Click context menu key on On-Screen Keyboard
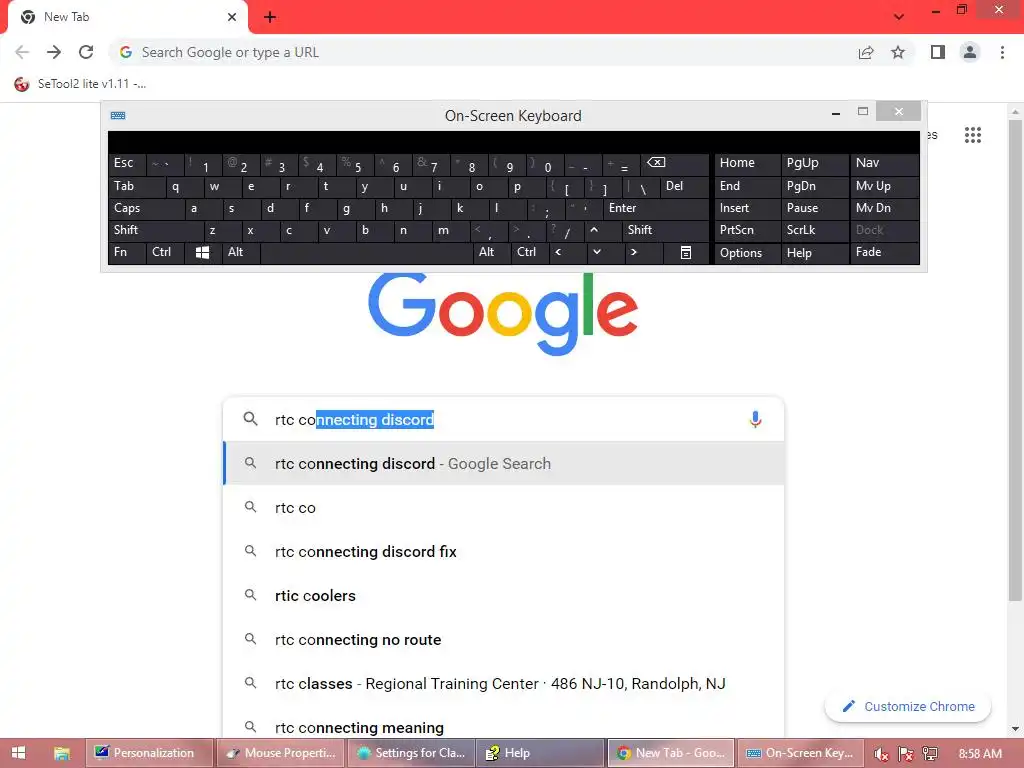This screenshot has width=1024, height=768. (686, 252)
